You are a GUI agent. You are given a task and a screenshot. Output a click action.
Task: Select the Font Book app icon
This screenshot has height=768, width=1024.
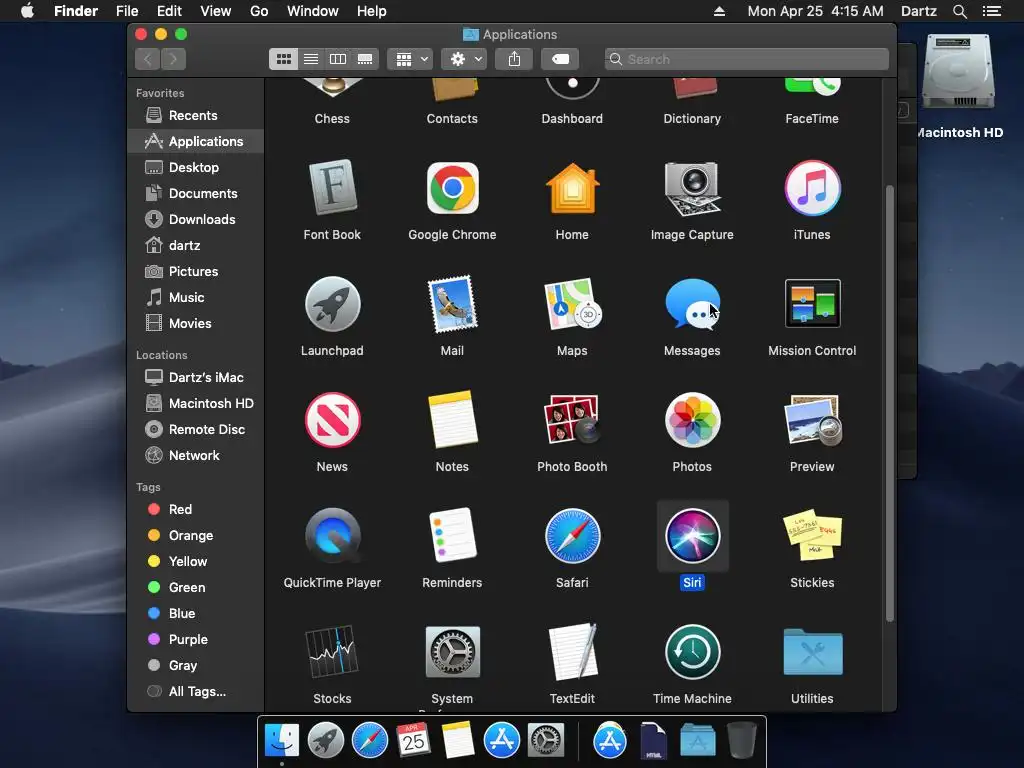coord(332,187)
